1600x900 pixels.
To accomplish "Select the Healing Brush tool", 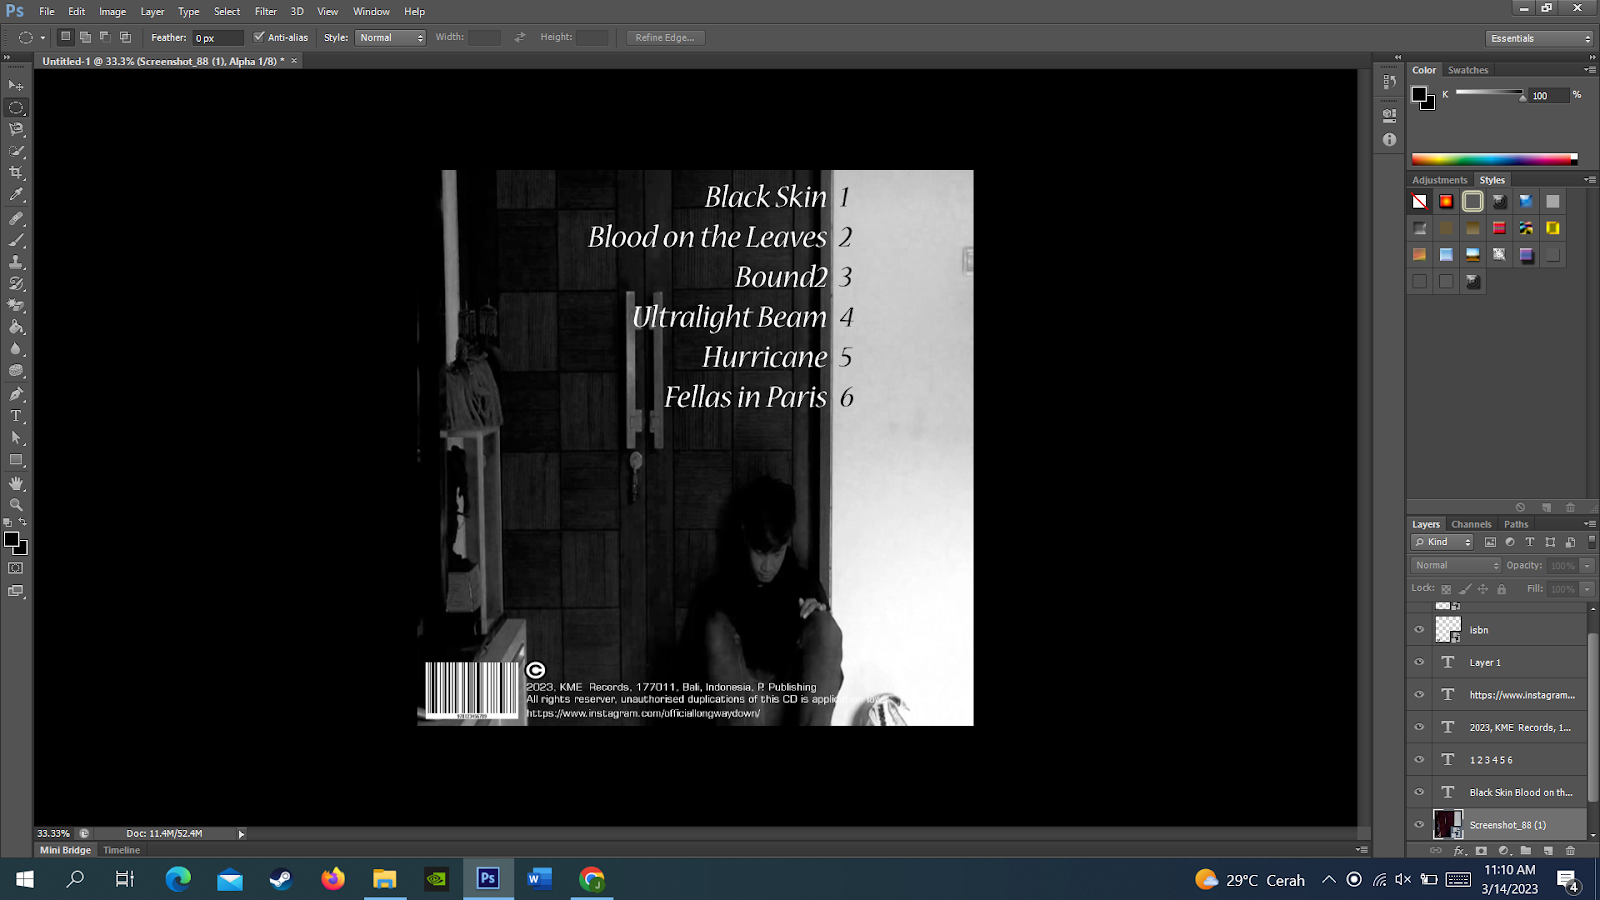I will click(16, 218).
